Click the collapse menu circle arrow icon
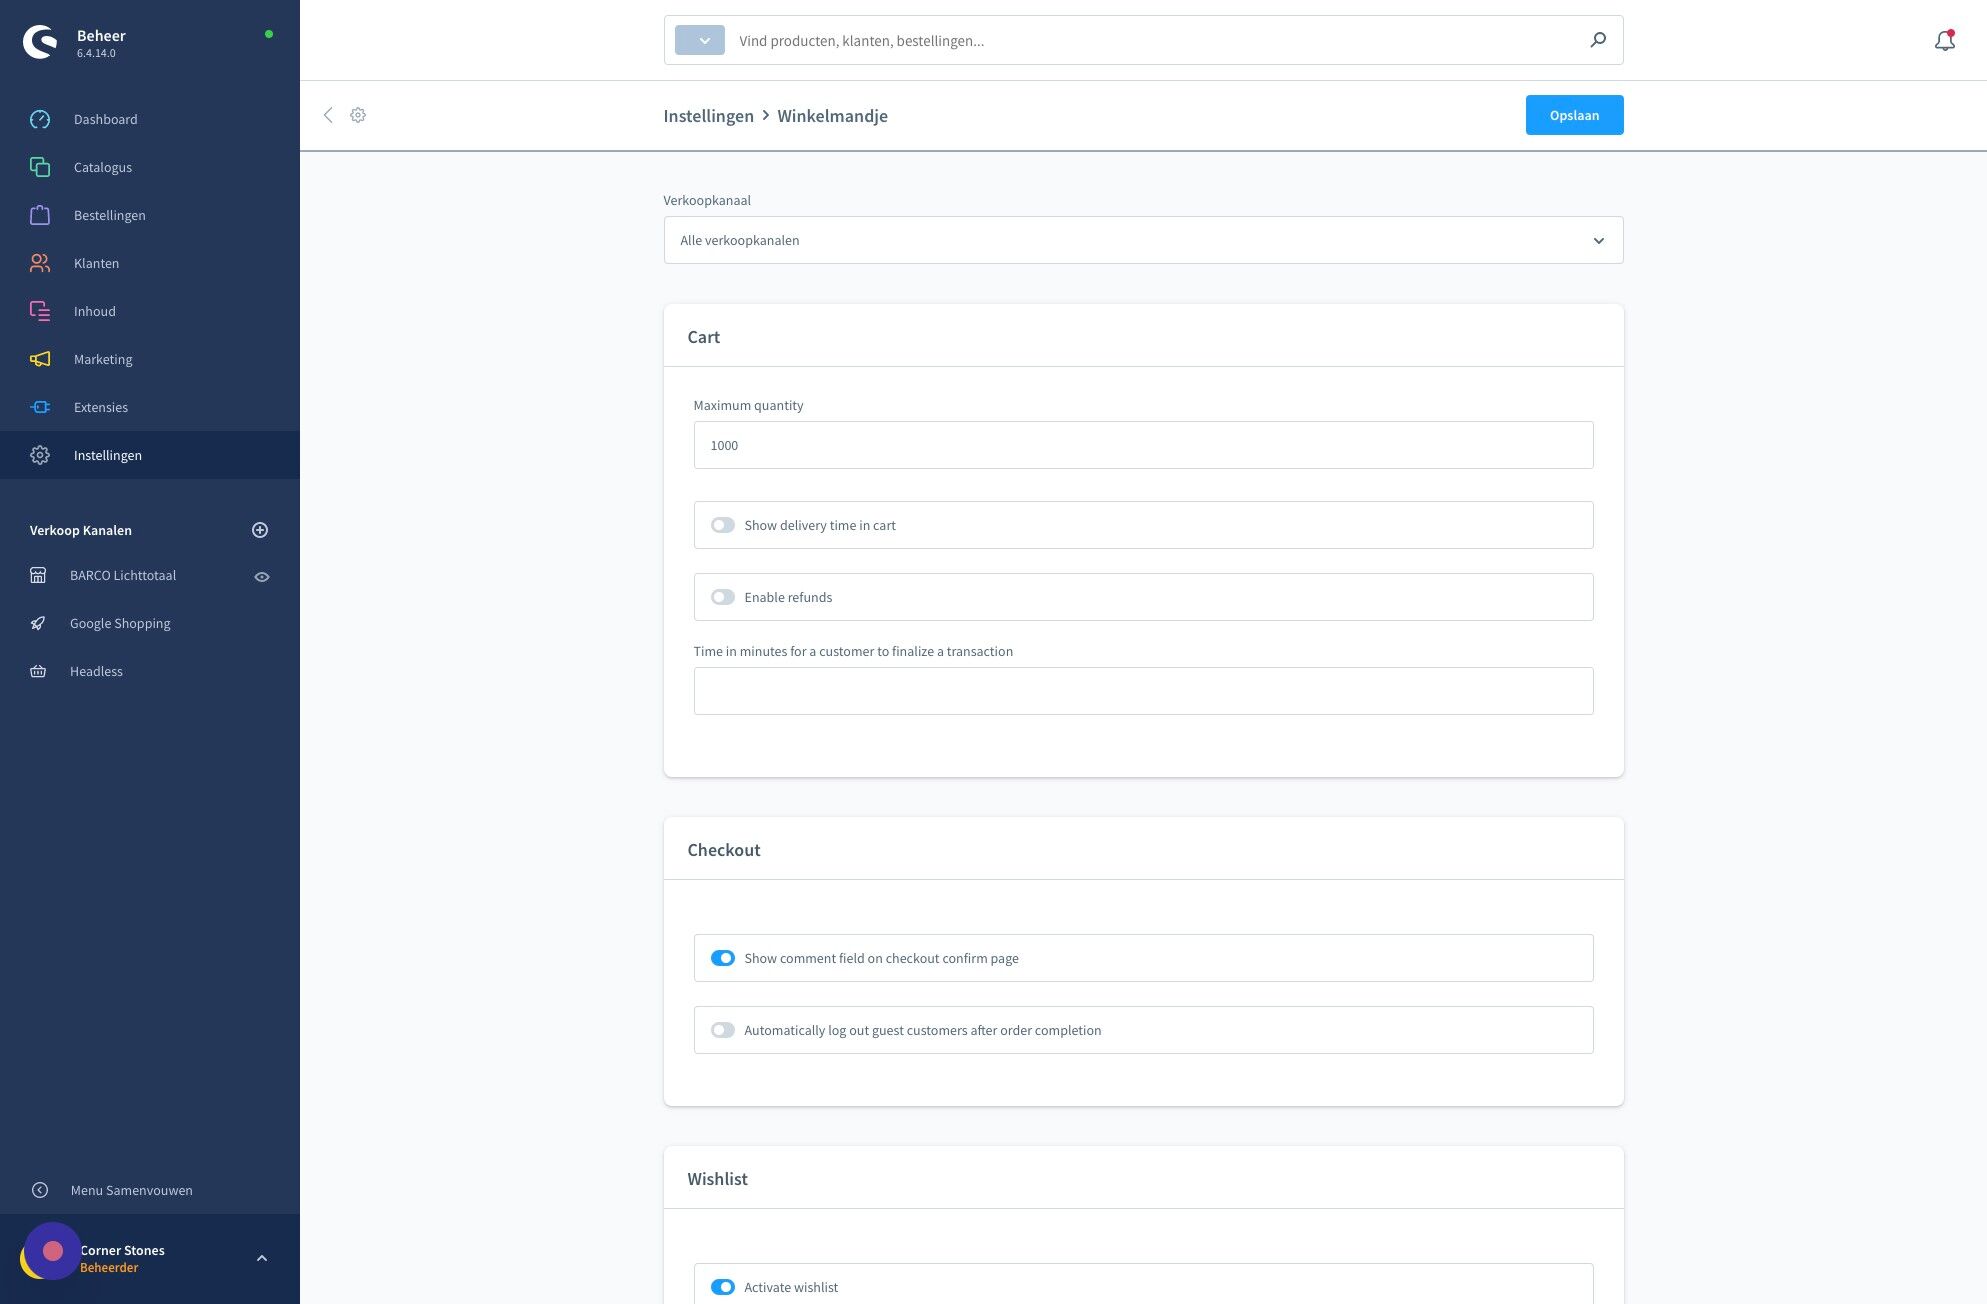This screenshot has height=1304, width=1987. pyautogui.click(x=40, y=1190)
